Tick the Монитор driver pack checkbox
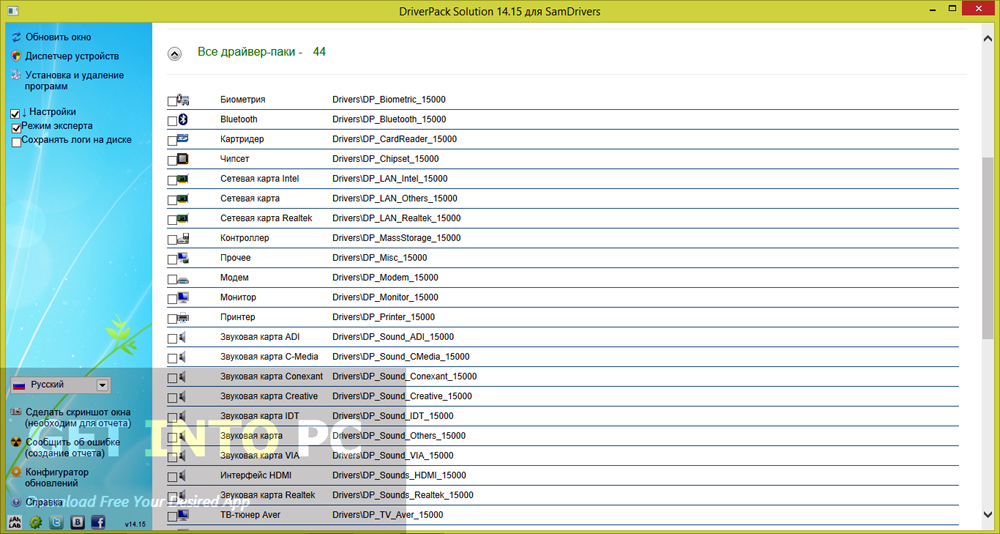 coord(172,299)
